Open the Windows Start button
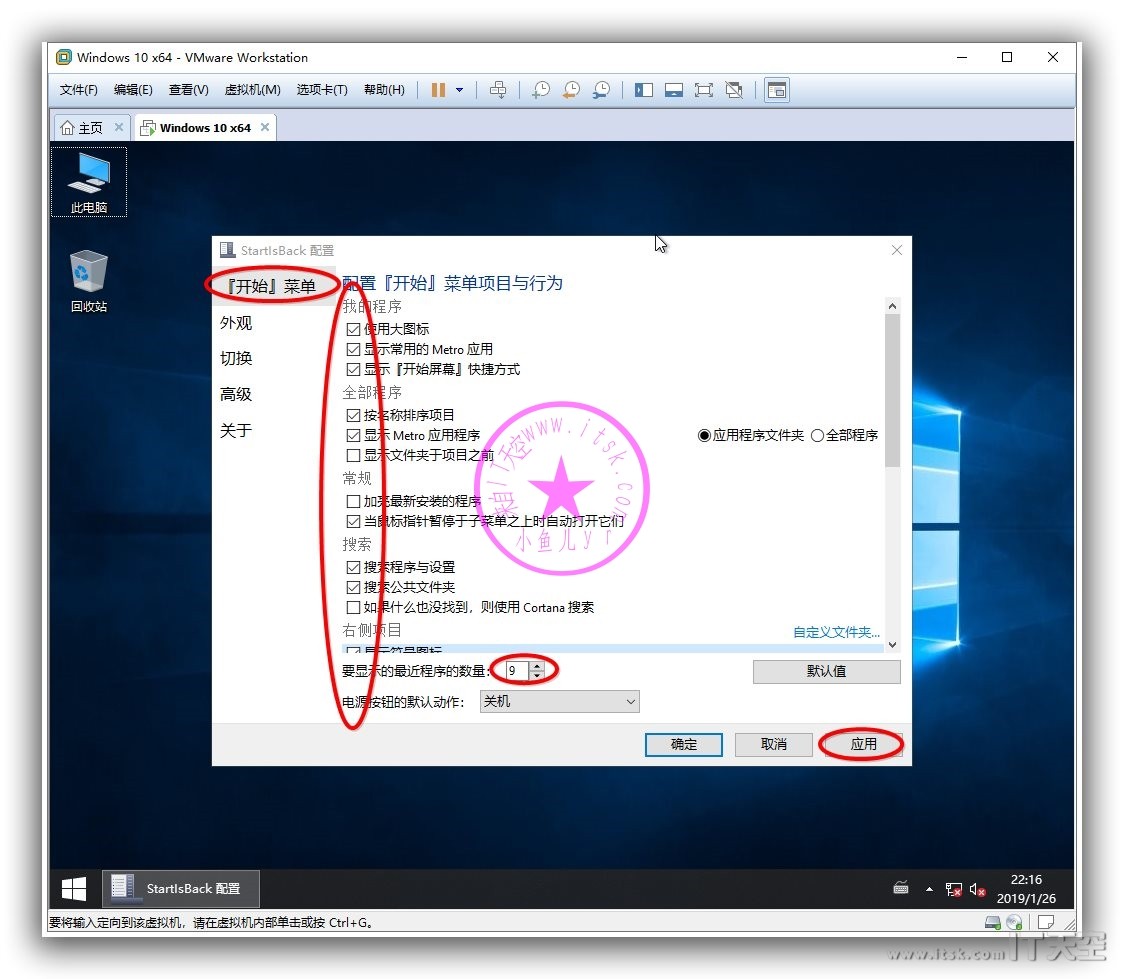This screenshot has width=1124, height=979. pyautogui.click(x=74, y=889)
